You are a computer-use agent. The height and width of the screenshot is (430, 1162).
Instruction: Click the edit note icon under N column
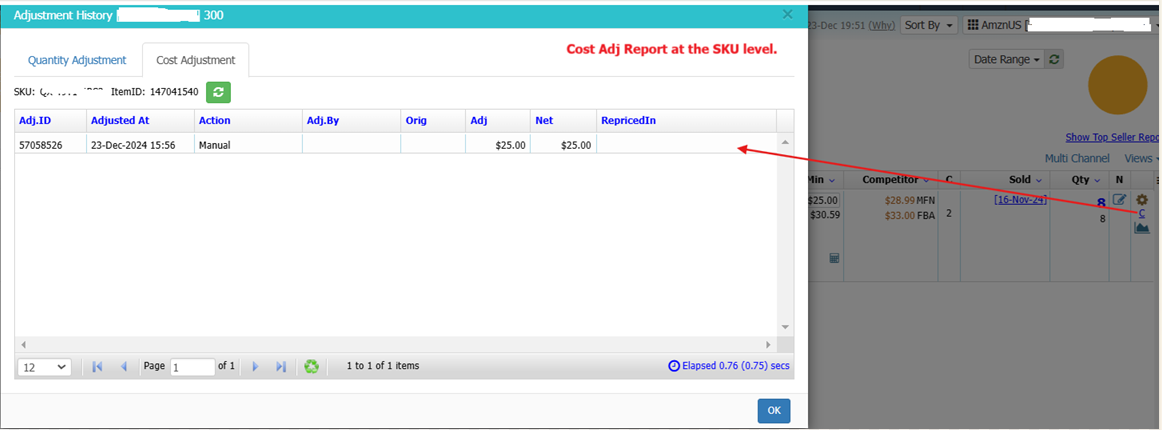point(1120,200)
